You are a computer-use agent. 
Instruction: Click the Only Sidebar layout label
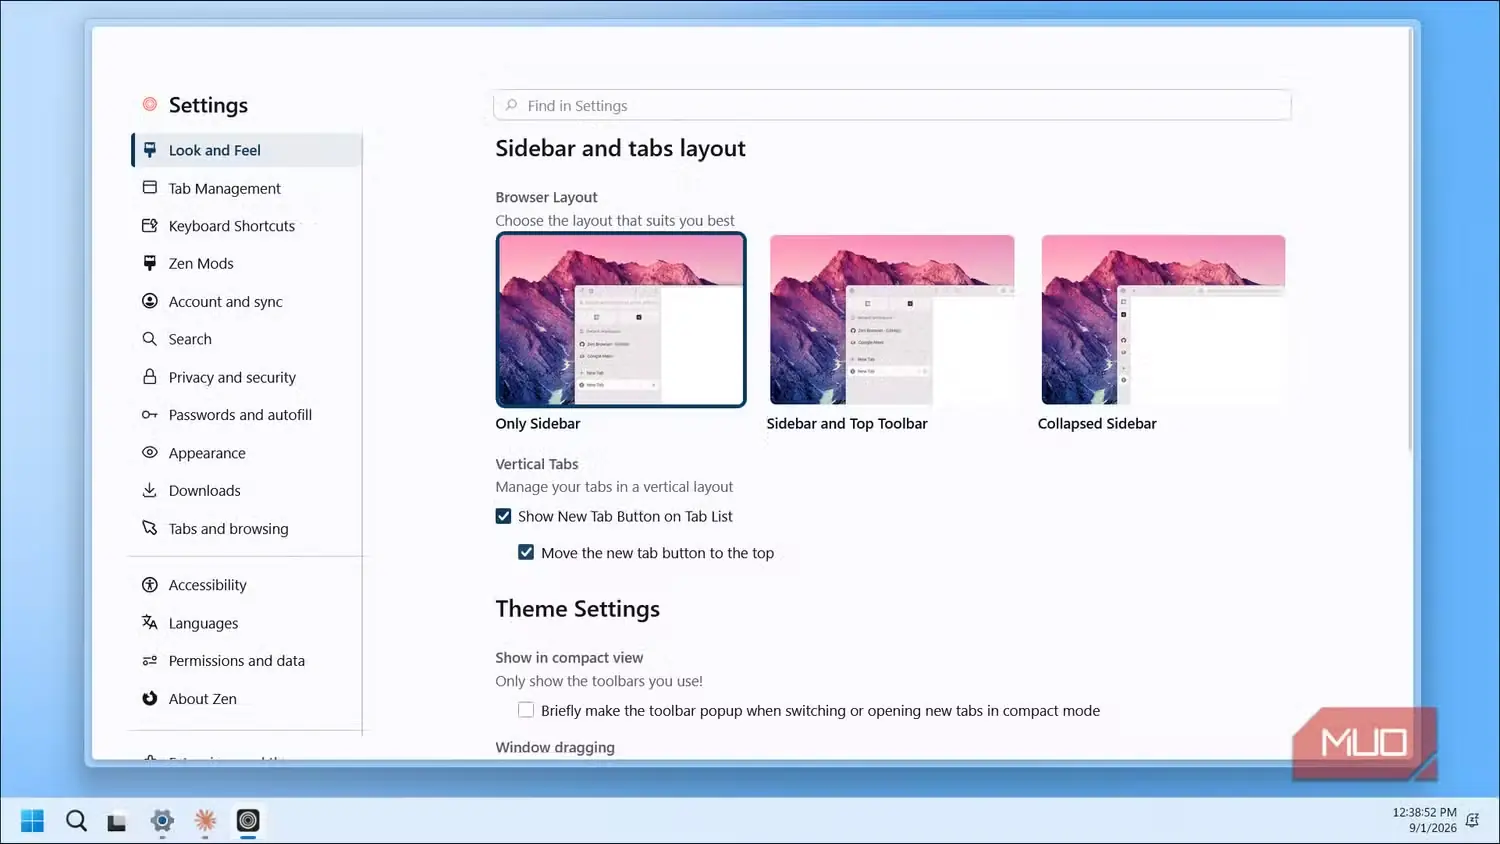pyautogui.click(x=538, y=423)
